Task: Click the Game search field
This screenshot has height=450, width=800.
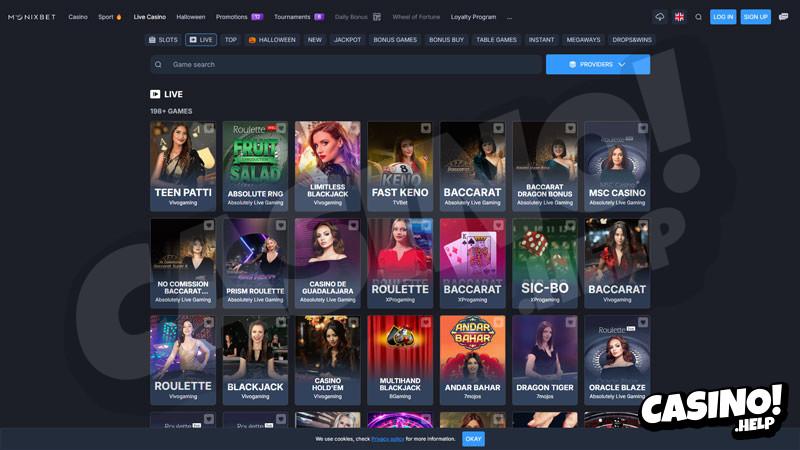Action: click(x=346, y=64)
